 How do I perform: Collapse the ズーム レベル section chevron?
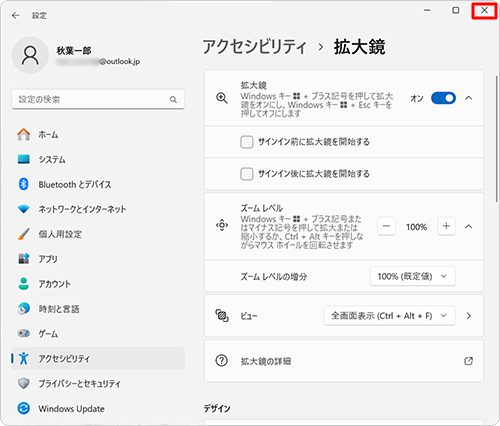(x=469, y=227)
